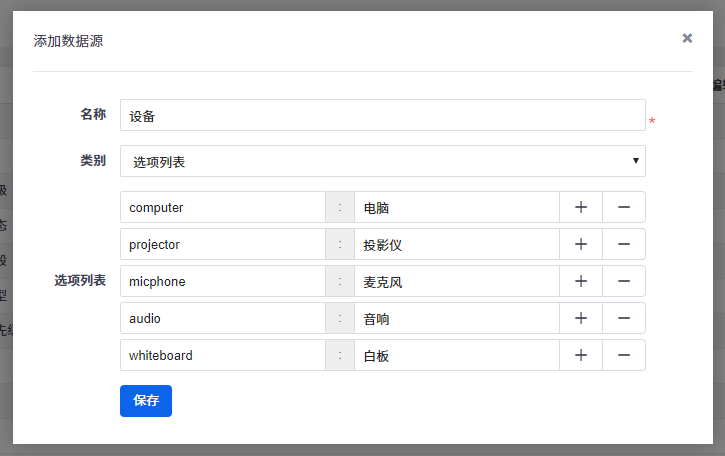Click the 保存 button
Viewport: 725px width, 456px height.
(146, 400)
